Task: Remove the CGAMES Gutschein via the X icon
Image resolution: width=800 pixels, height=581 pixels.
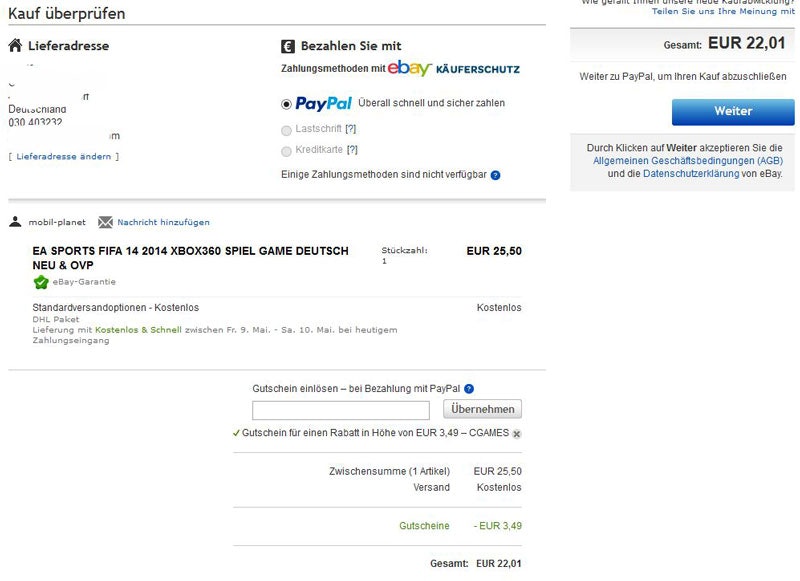Action: point(515,434)
